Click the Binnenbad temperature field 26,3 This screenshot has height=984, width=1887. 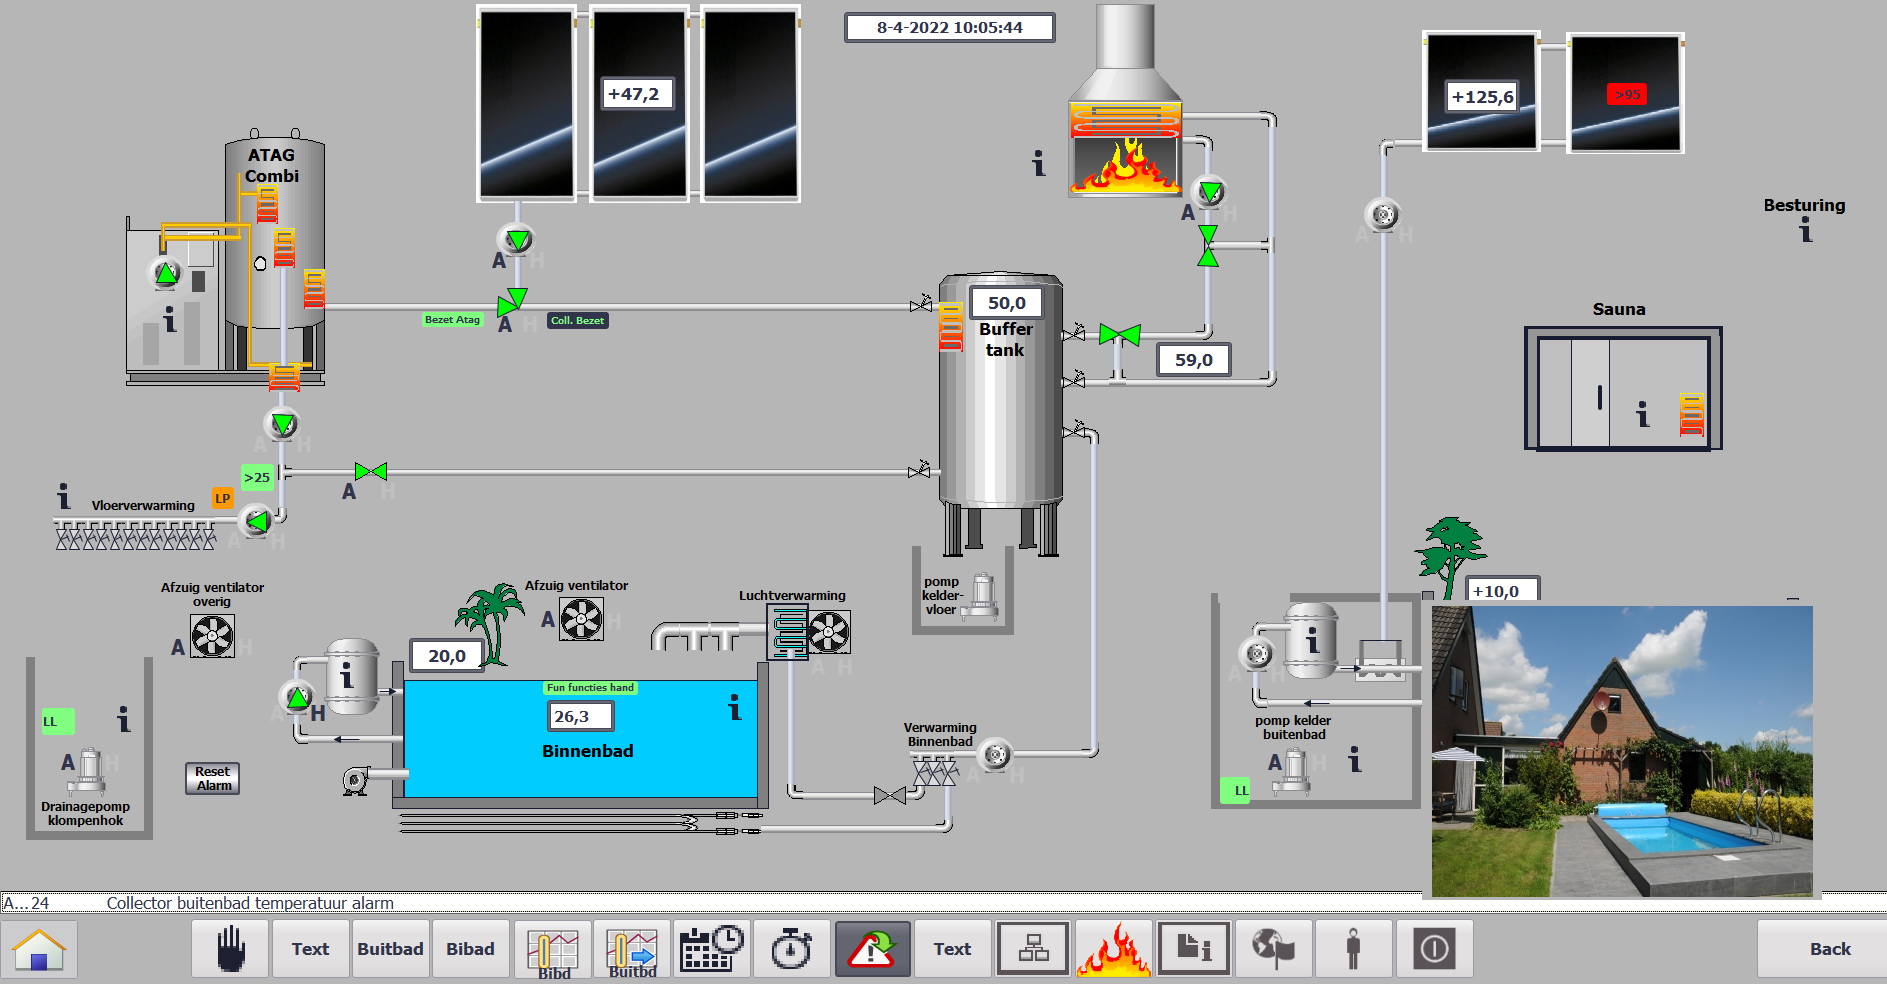coord(579,716)
